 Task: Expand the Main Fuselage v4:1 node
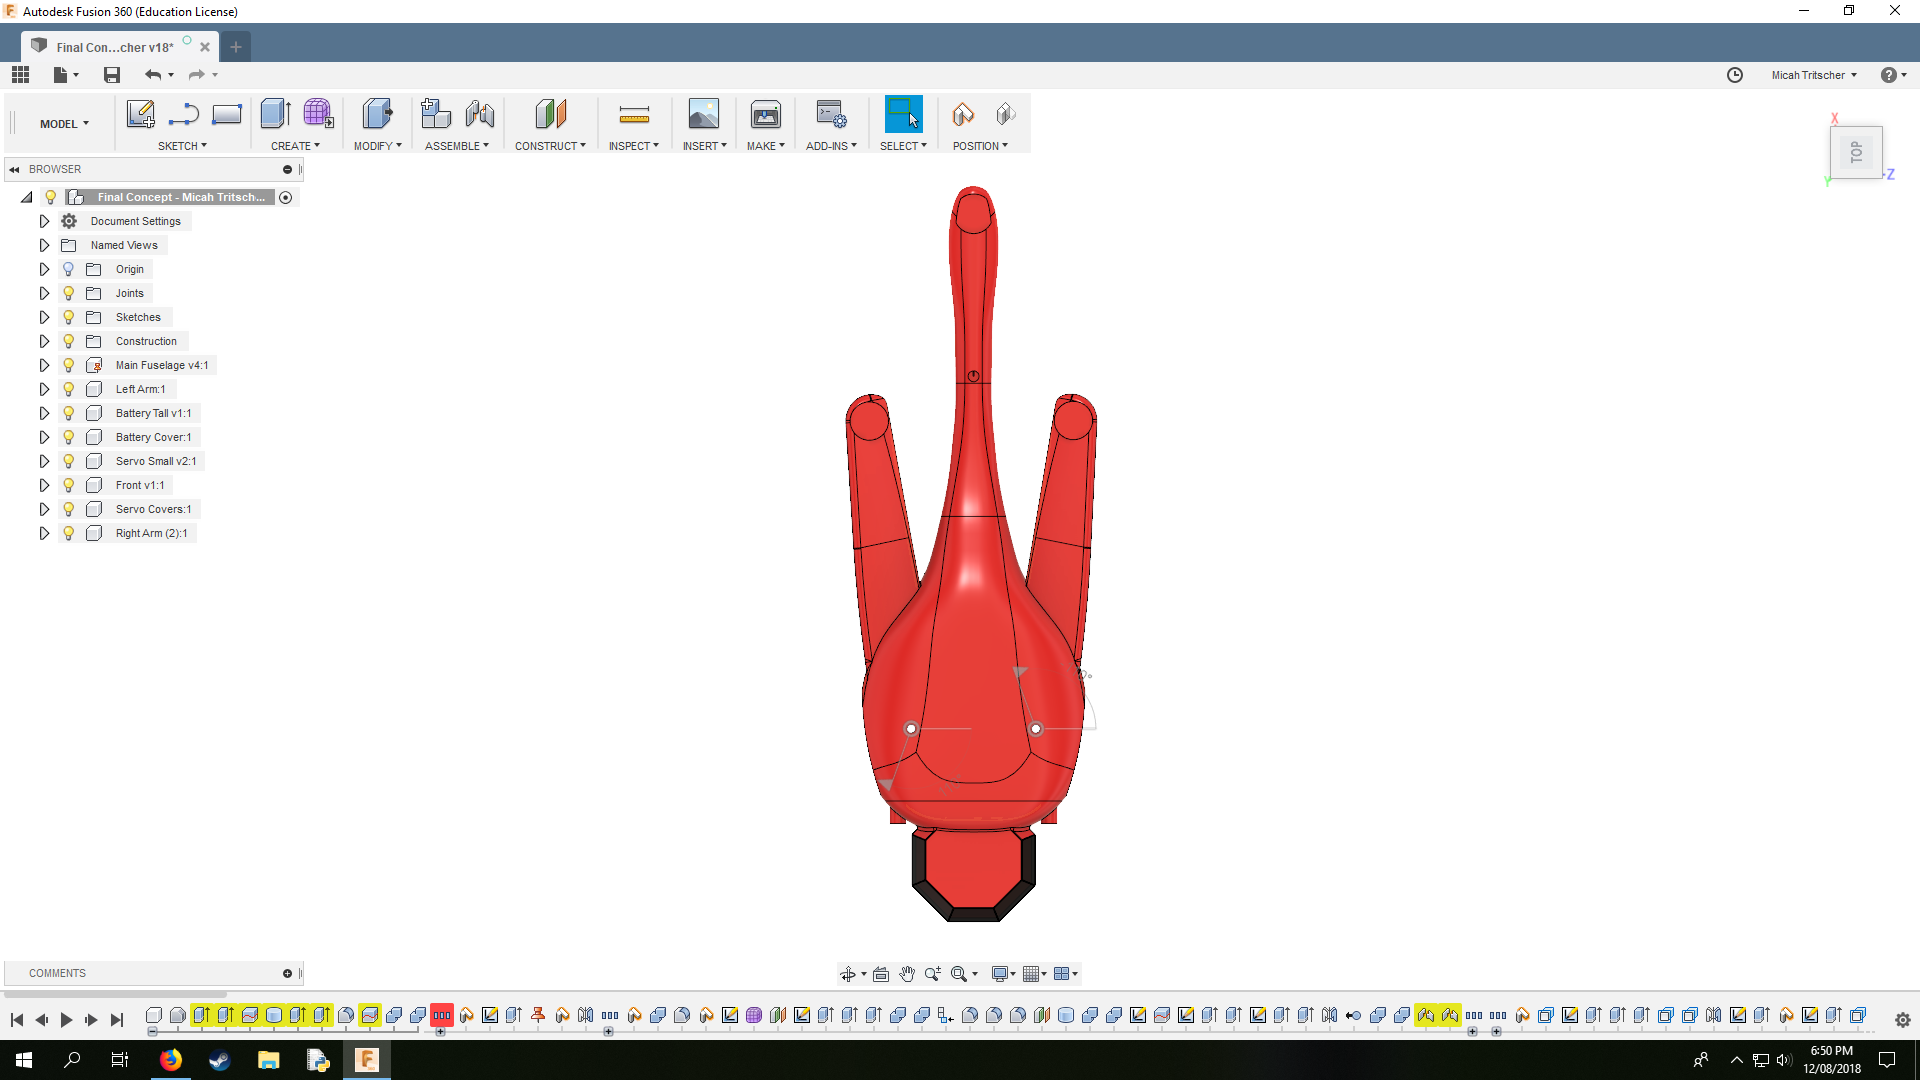click(44, 365)
